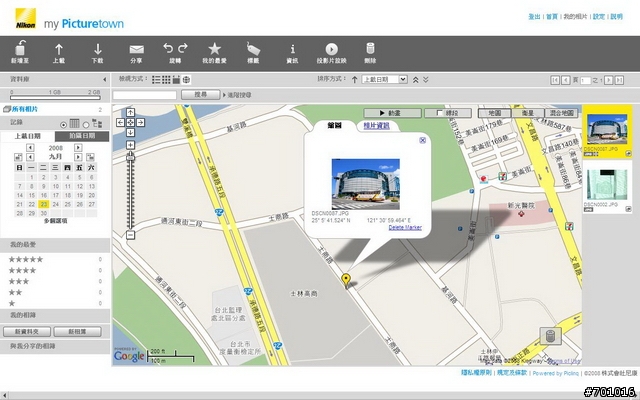
Task: Click the 新資料夾 new folder button
Action: tap(27, 332)
